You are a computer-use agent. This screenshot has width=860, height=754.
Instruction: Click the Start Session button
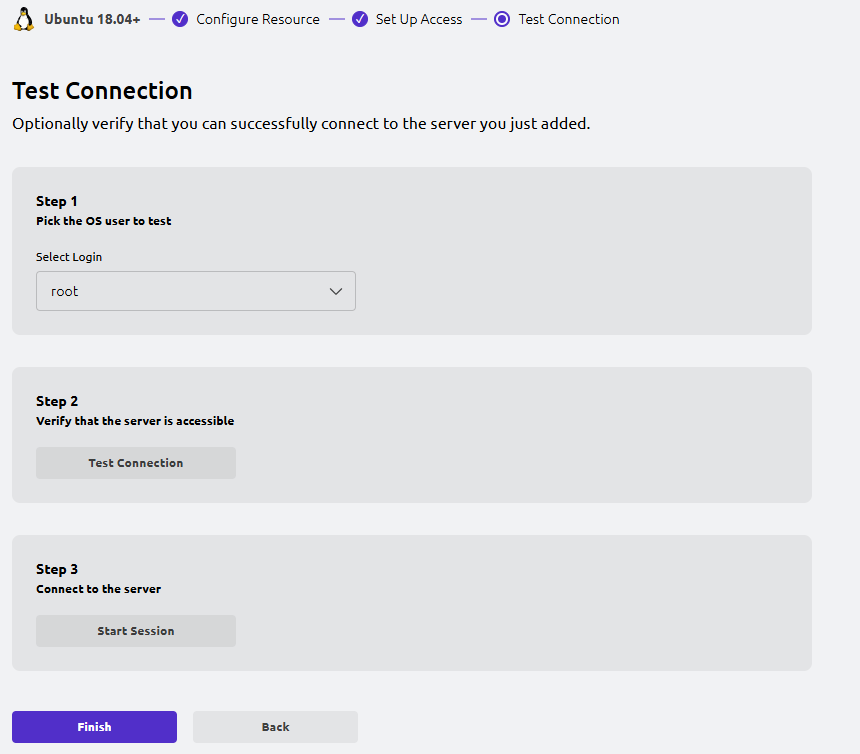(136, 631)
